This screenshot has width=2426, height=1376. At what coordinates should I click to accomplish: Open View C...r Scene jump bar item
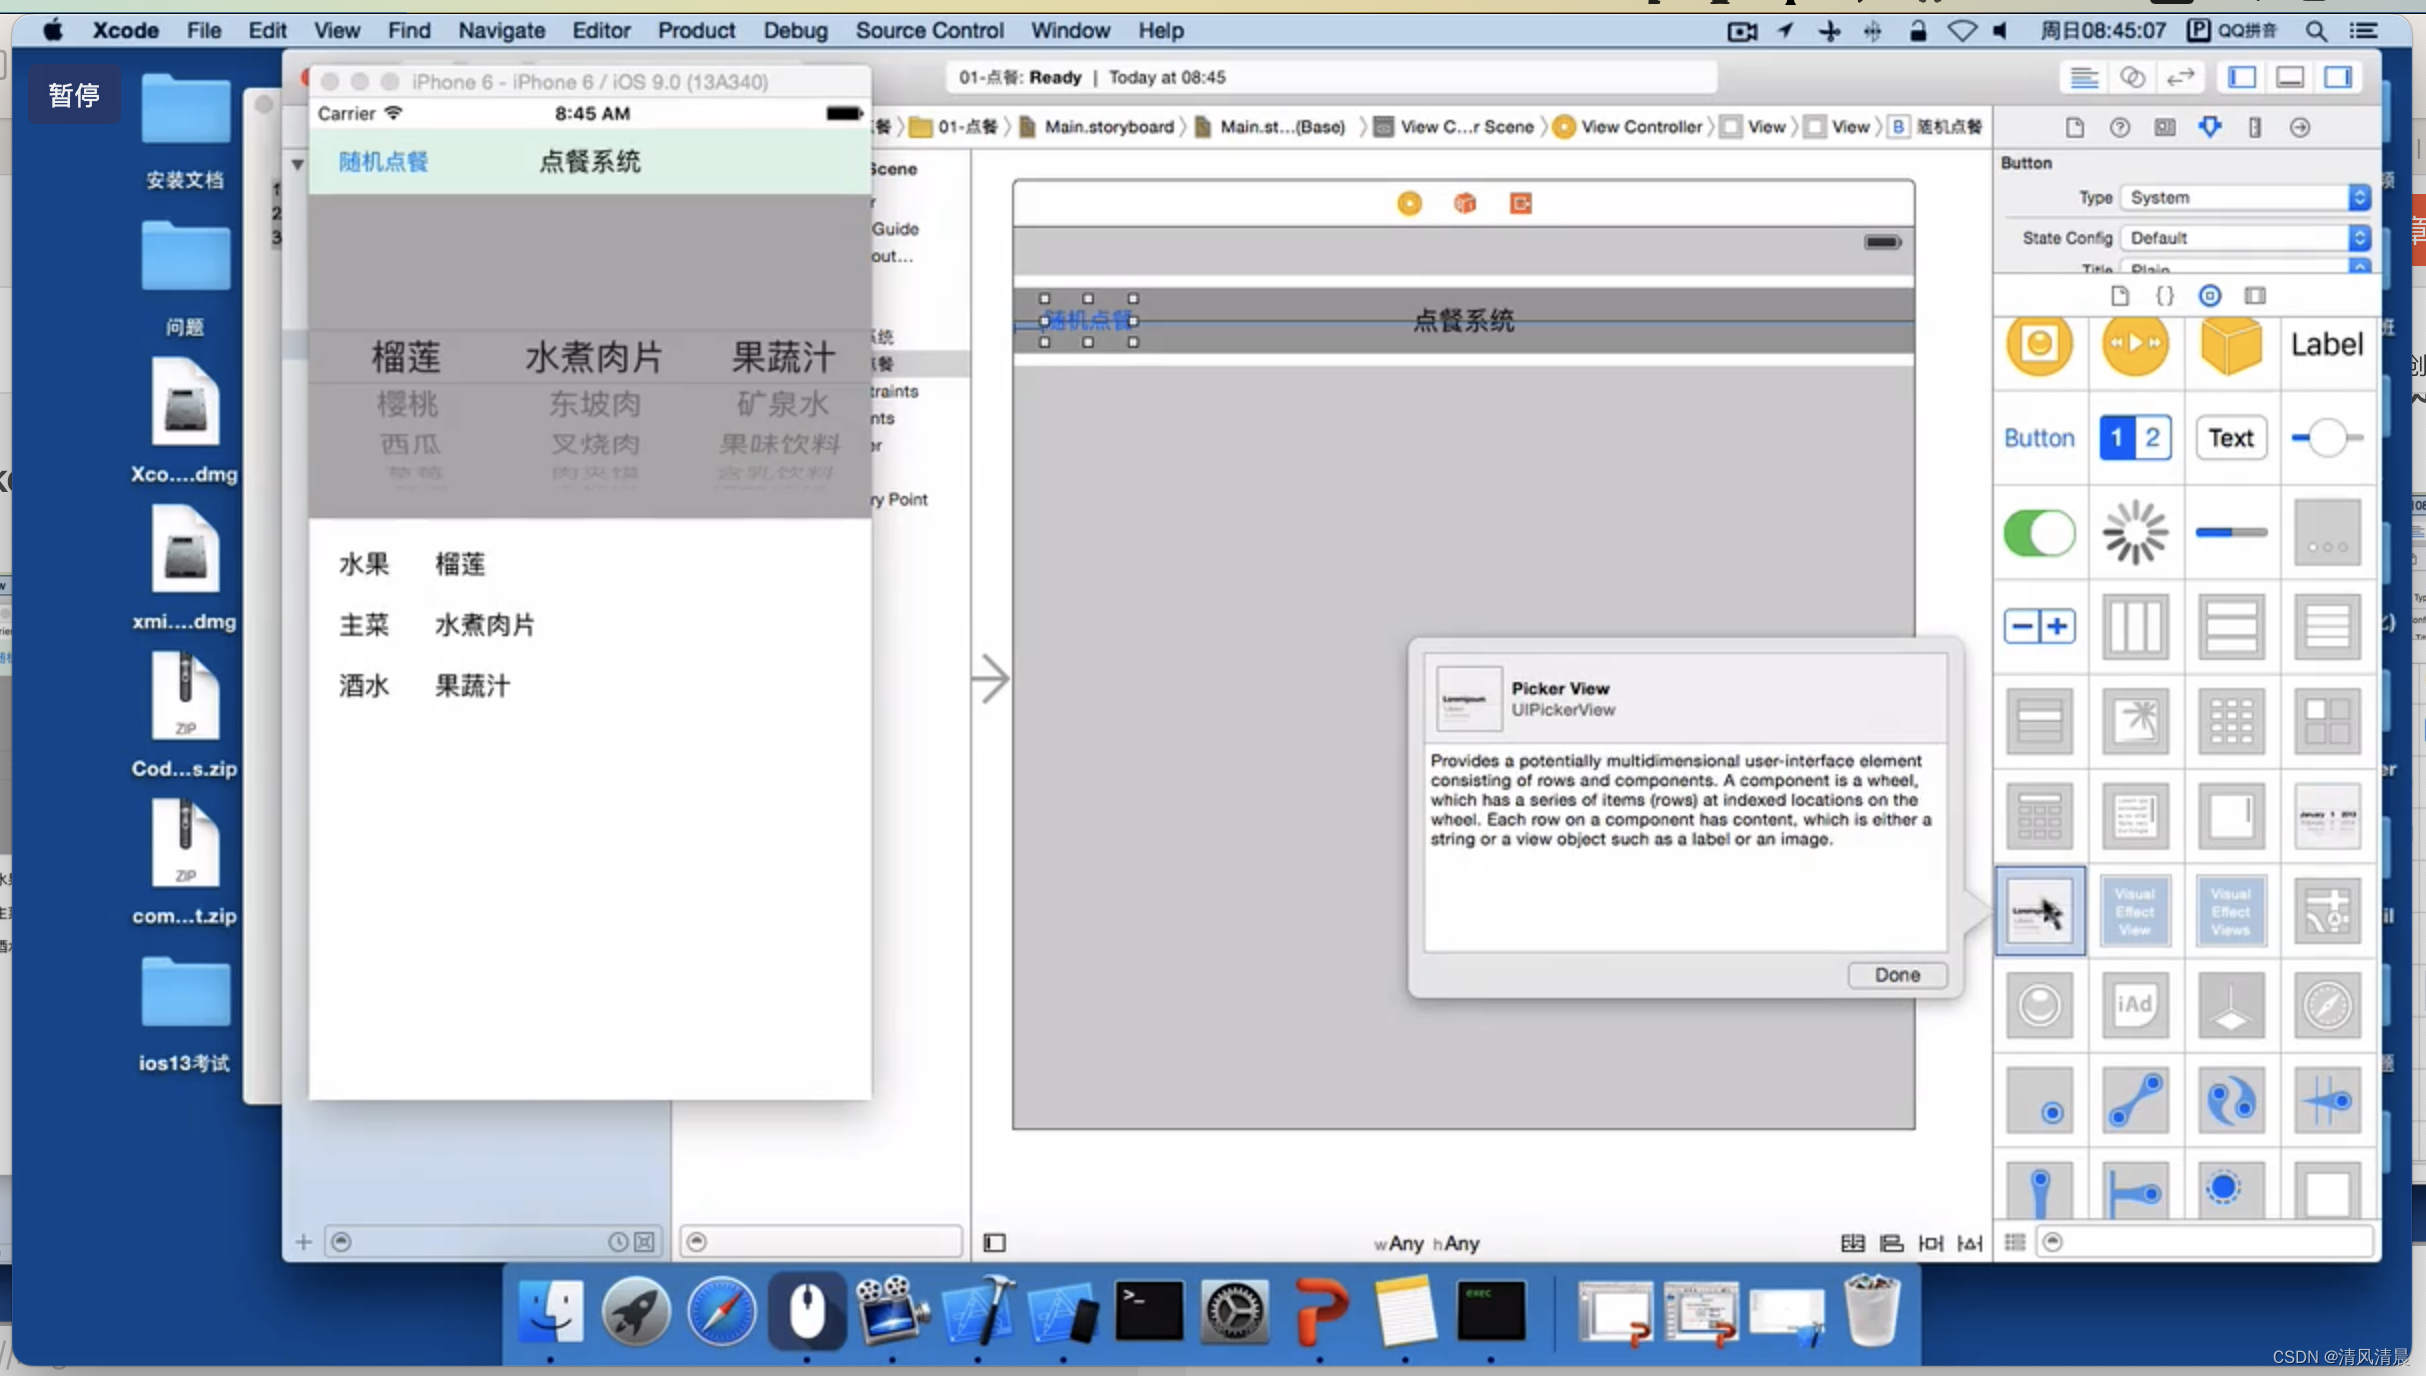pos(1454,127)
